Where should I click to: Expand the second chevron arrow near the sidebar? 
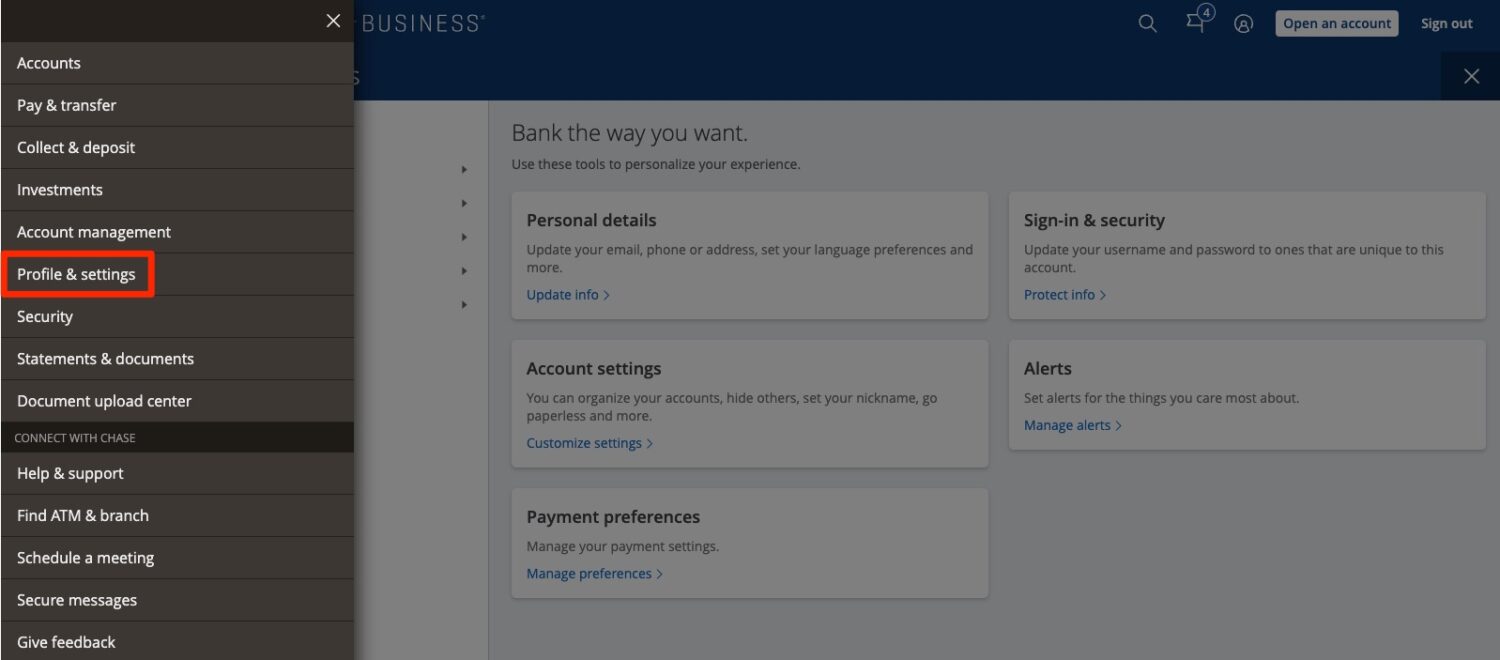pyautogui.click(x=463, y=201)
